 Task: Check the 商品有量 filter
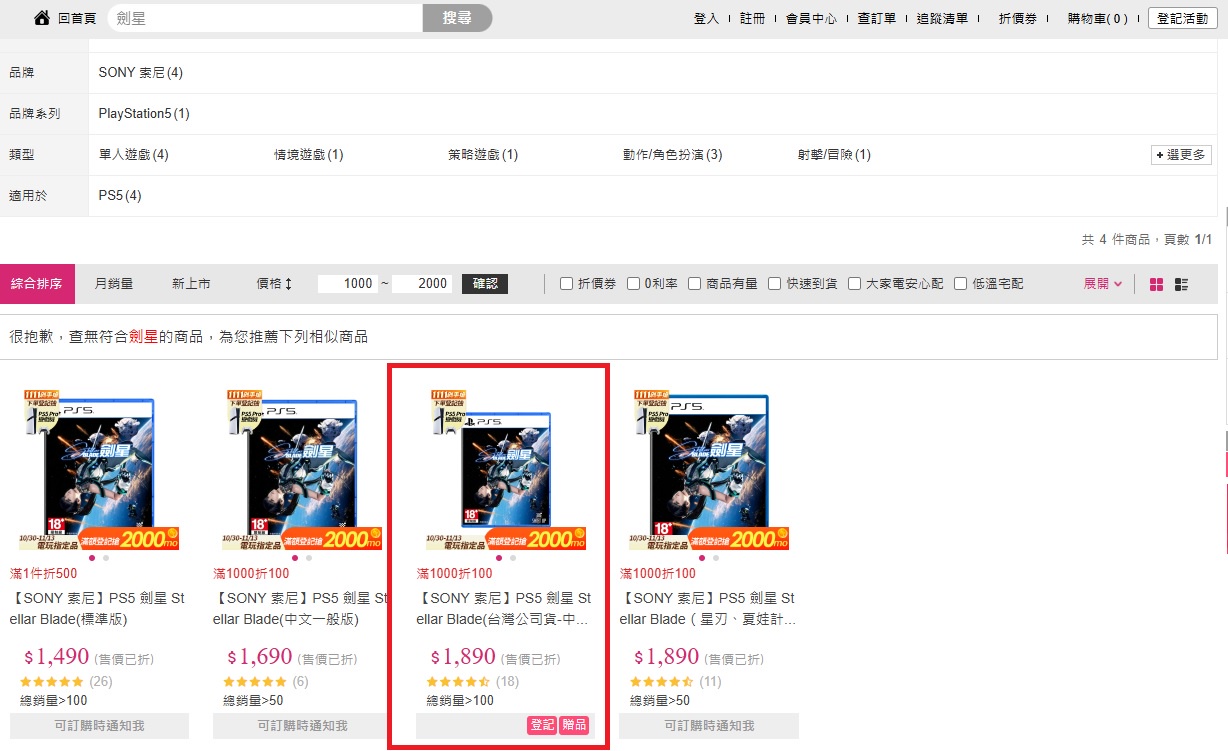(694, 284)
